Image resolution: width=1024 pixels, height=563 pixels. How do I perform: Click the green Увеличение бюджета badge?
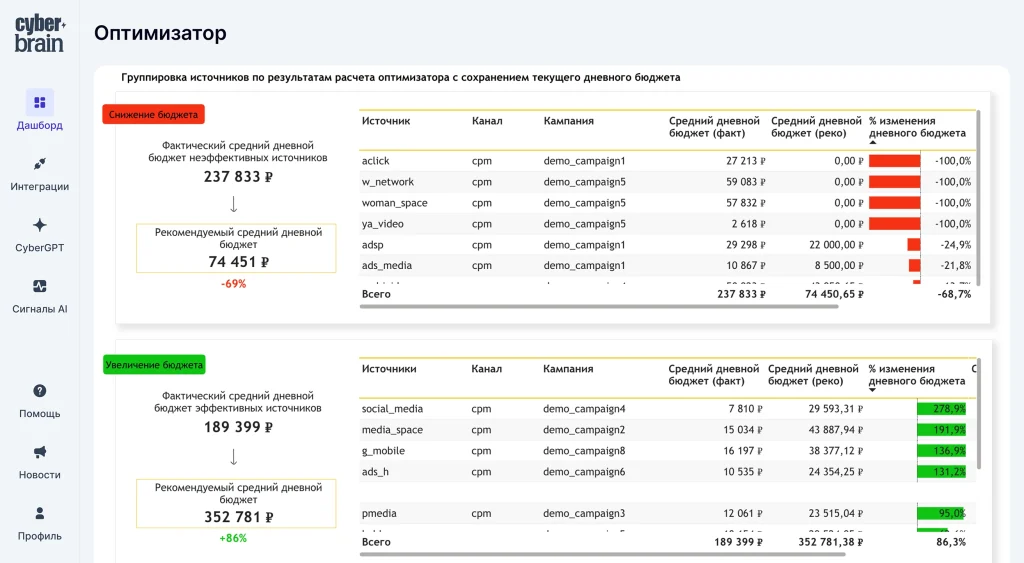pos(154,365)
